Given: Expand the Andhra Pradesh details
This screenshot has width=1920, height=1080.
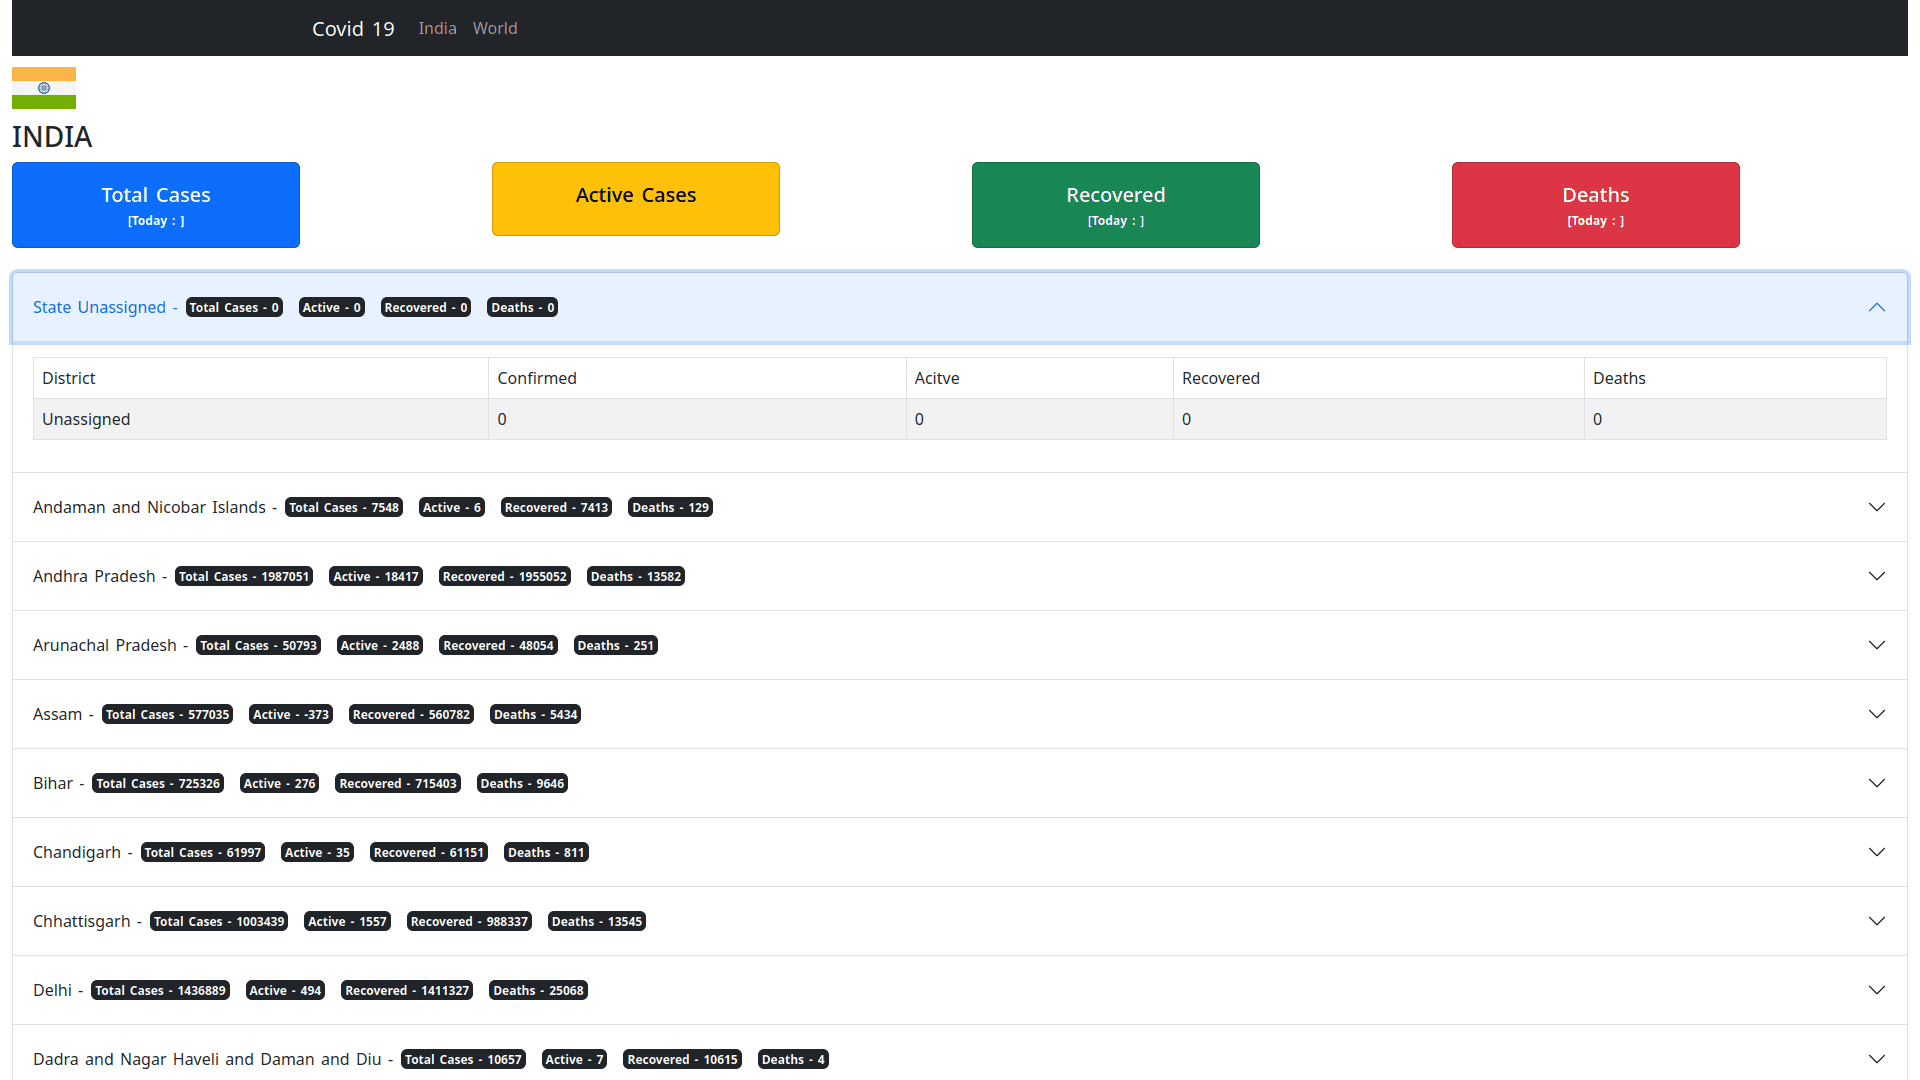Looking at the screenshot, I should 1877,576.
